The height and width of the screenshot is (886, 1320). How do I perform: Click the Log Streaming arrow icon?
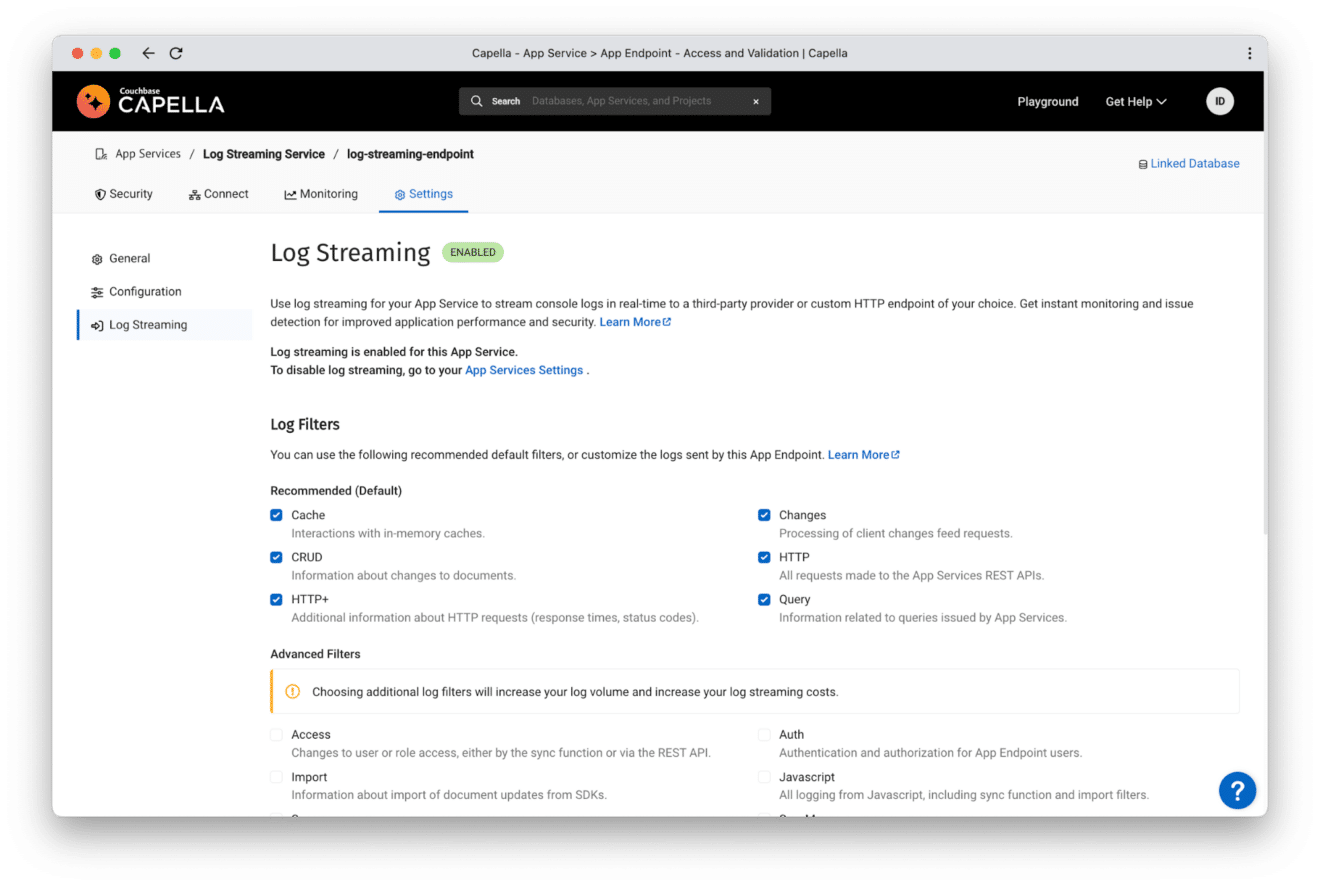point(97,324)
